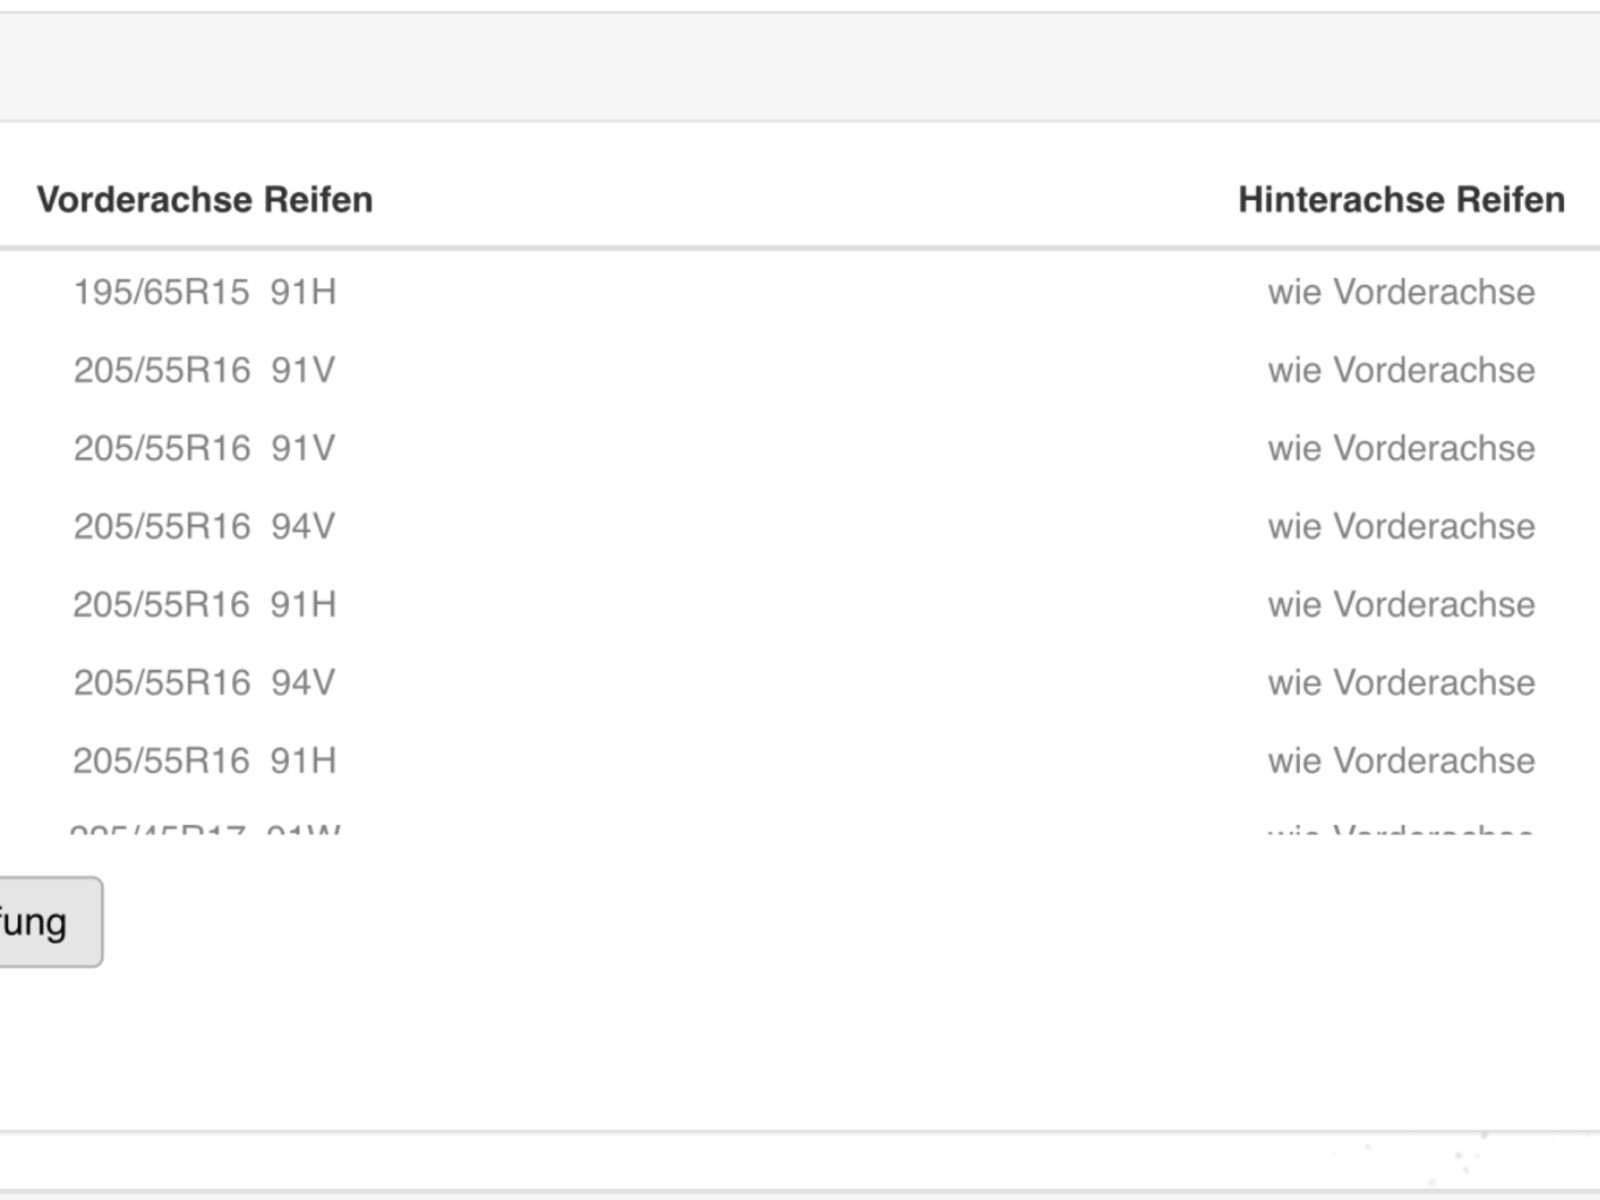Pick the first 205/55R16 91H entry
1600x1200 pixels.
click(205, 604)
